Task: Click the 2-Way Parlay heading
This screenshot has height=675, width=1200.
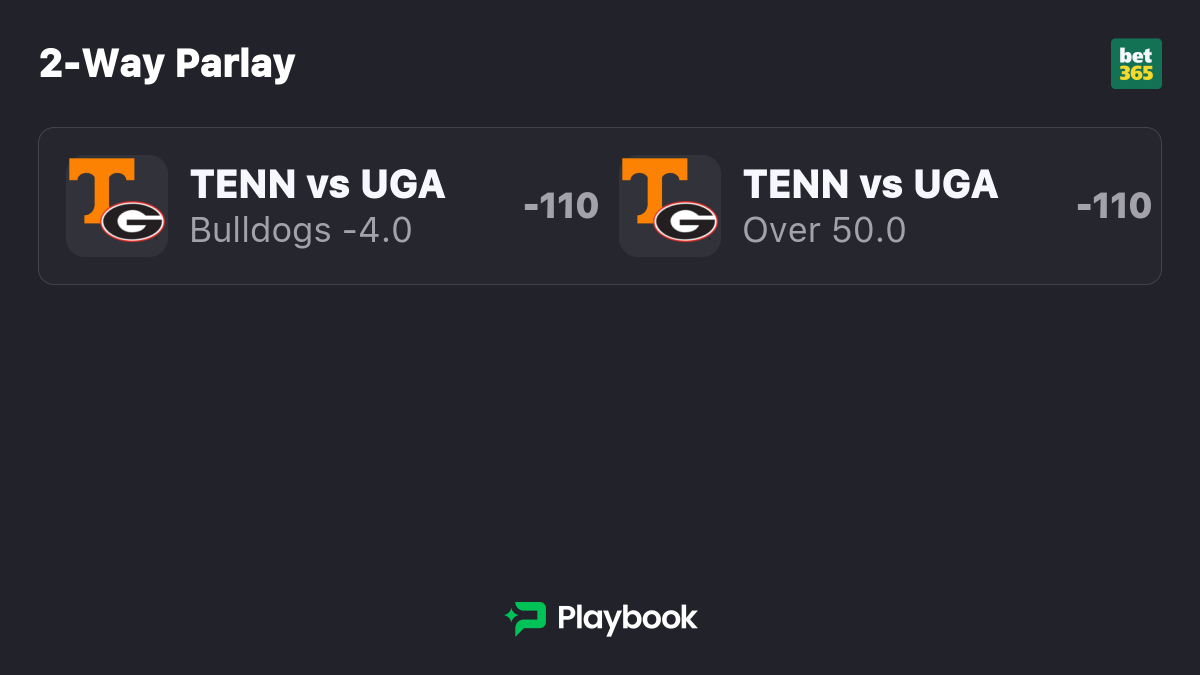Action: point(167,64)
